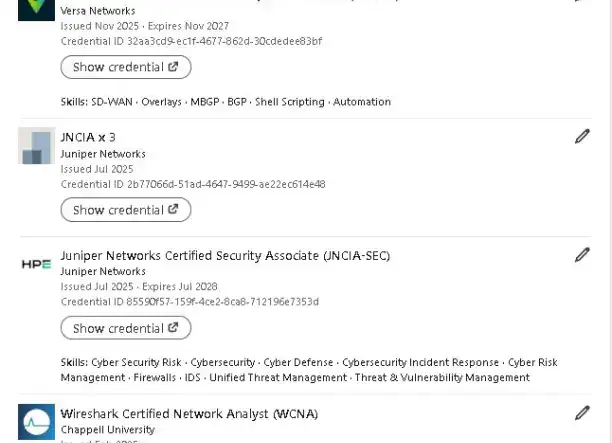Edit the Wireshark WCNA certification entry
Viewport: 612px width, 443px height.
coord(582,413)
